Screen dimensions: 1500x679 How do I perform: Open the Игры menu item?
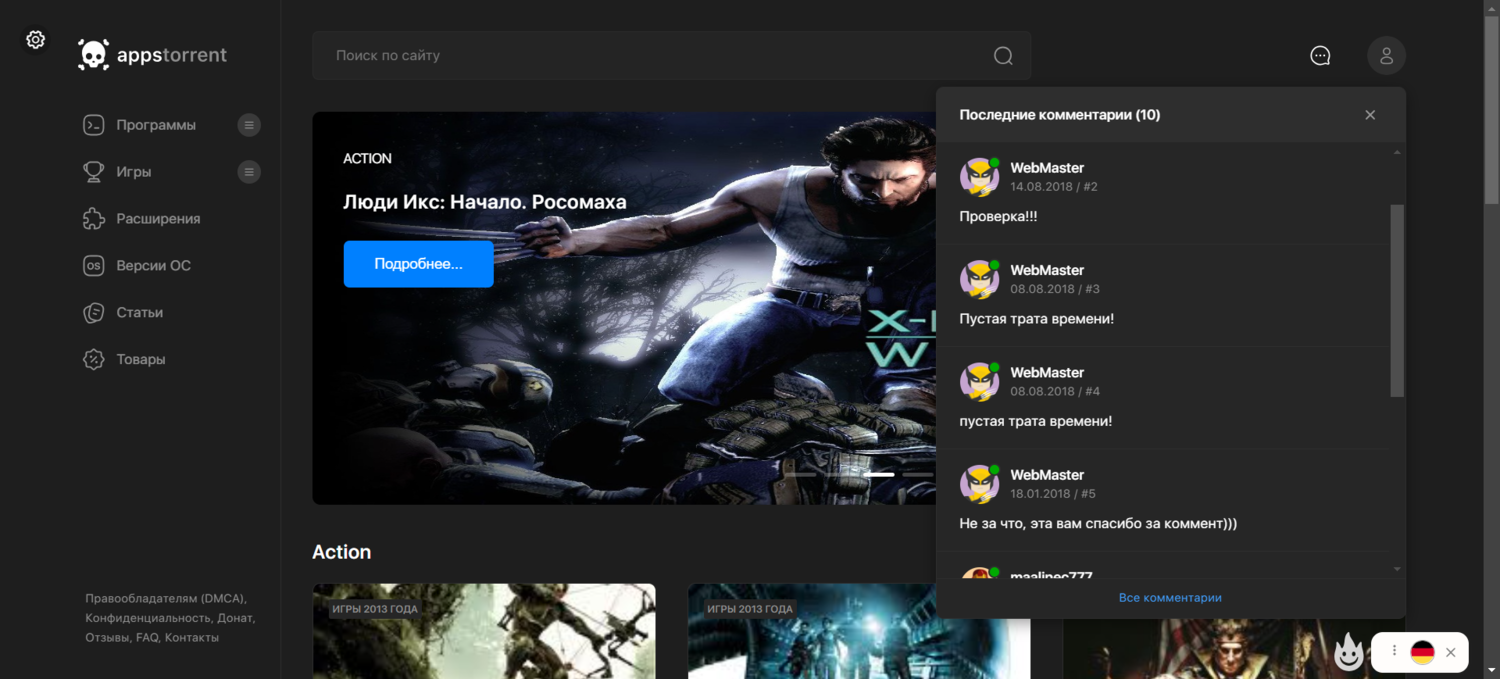point(134,172)
